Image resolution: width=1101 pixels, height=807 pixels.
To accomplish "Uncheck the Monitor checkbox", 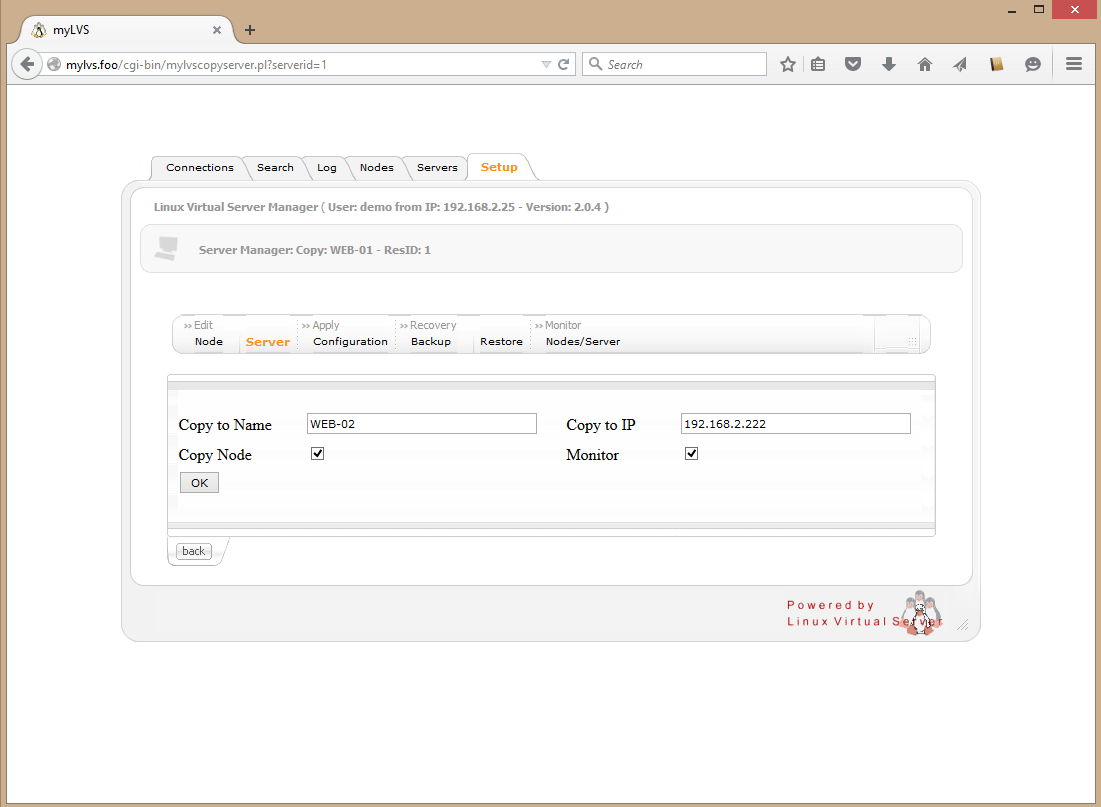I will [x=691, y=454].
